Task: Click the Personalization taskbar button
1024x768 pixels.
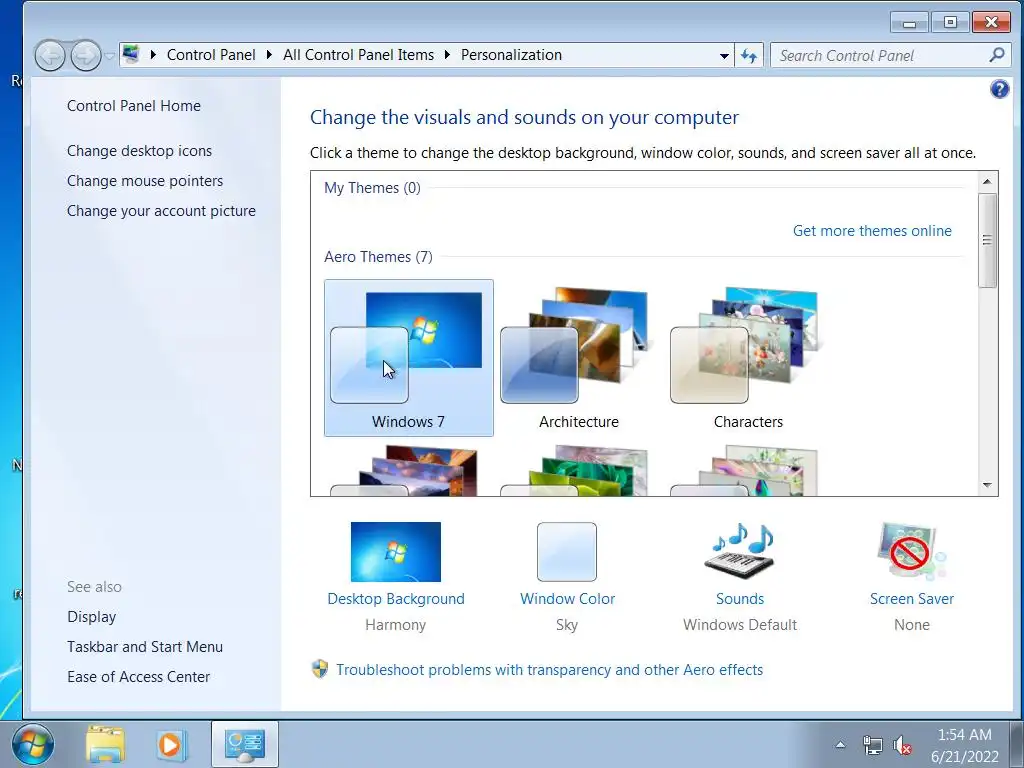Action: point(245,744)
